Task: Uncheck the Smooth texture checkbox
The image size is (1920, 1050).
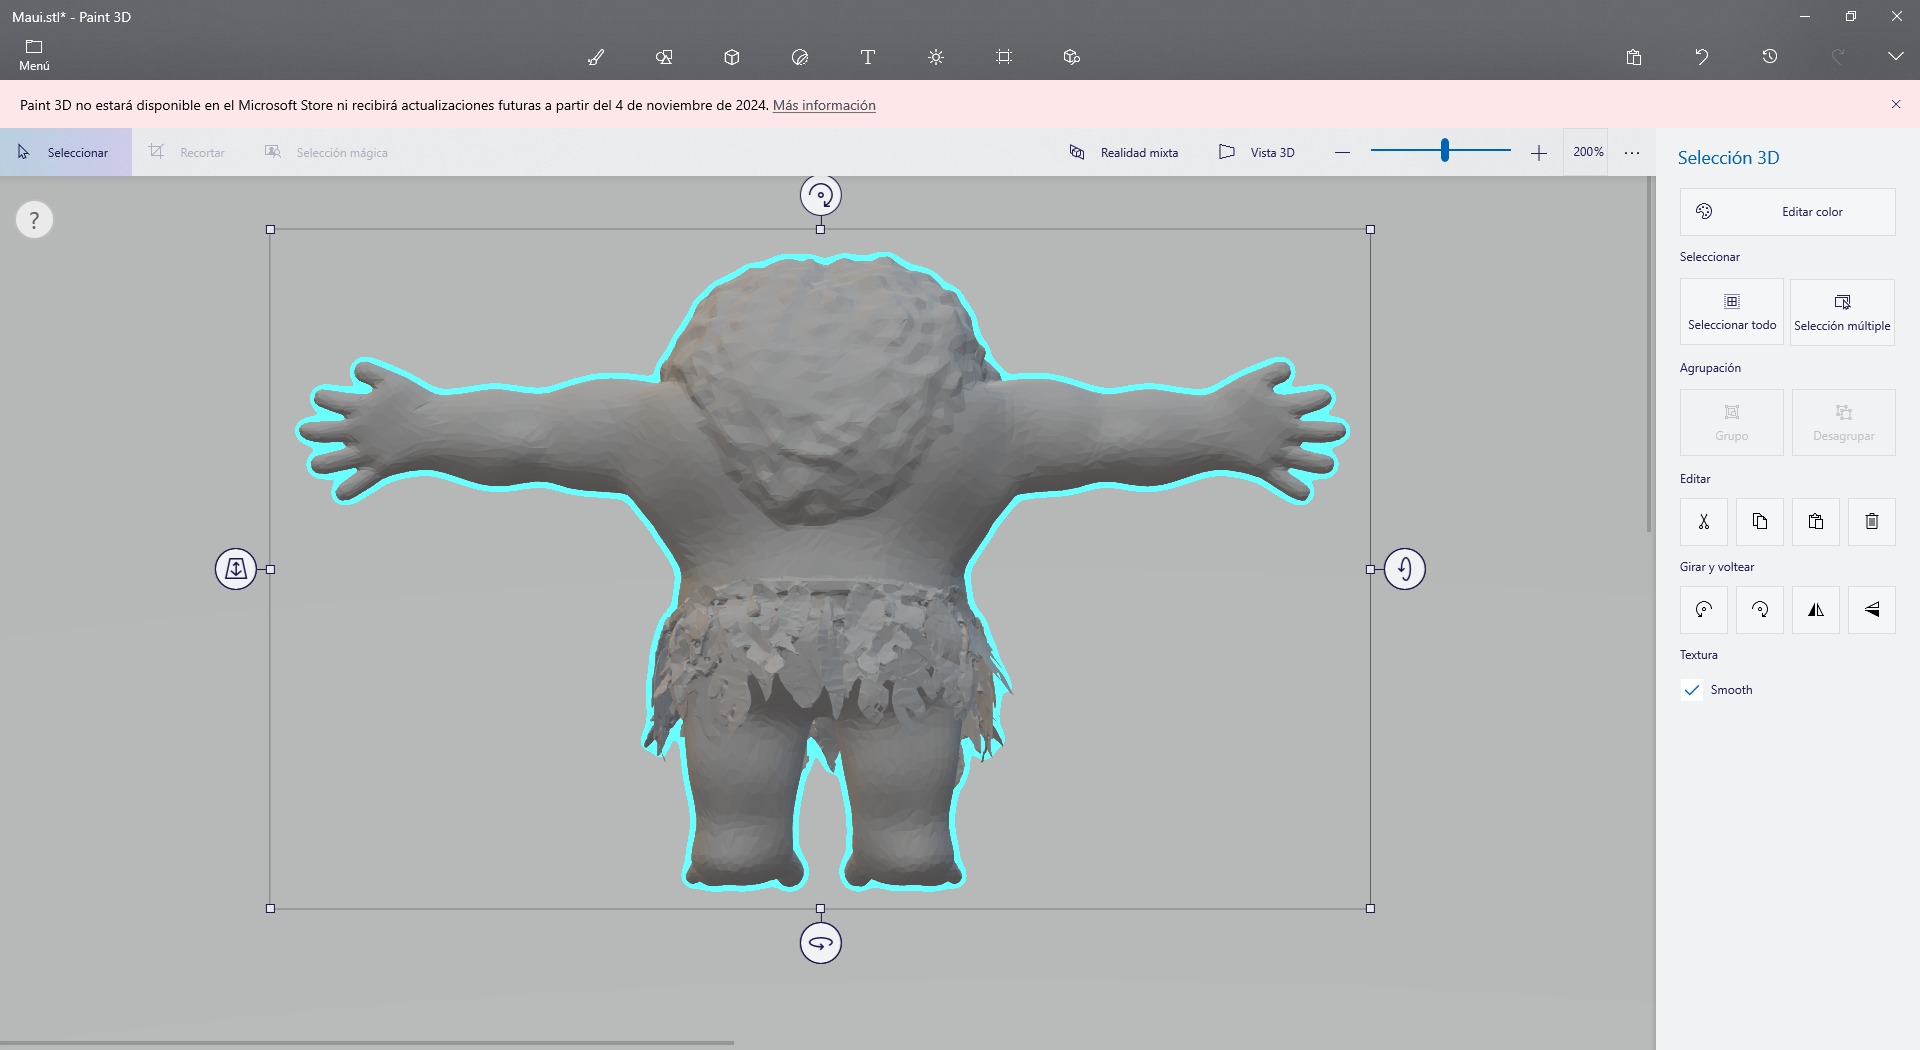Action: coord(1692,690)
